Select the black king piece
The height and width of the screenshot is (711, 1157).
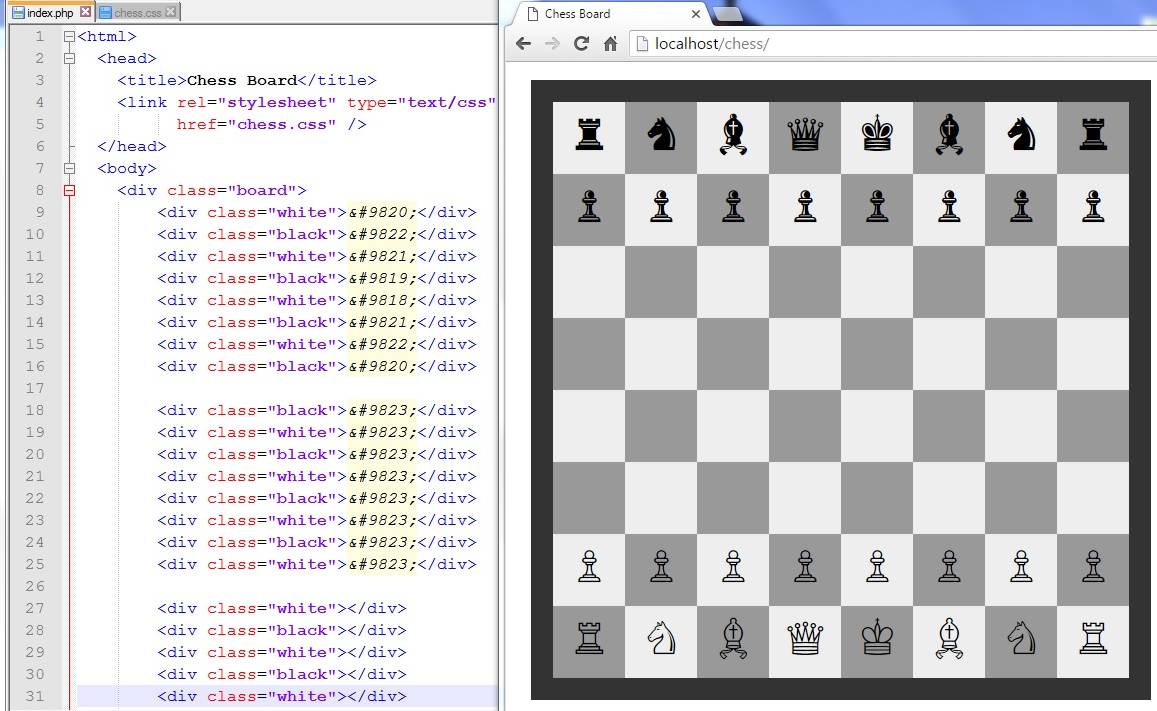coord(877,135)
